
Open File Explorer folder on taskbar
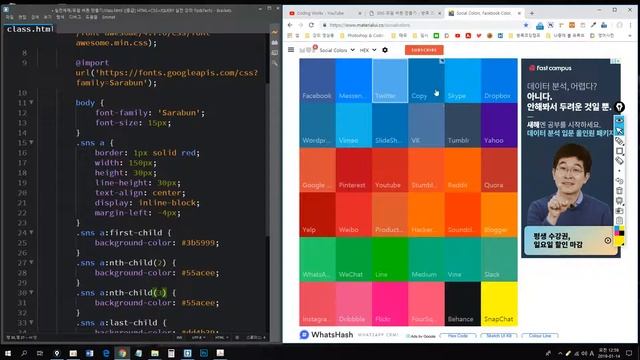coord(155,353)
